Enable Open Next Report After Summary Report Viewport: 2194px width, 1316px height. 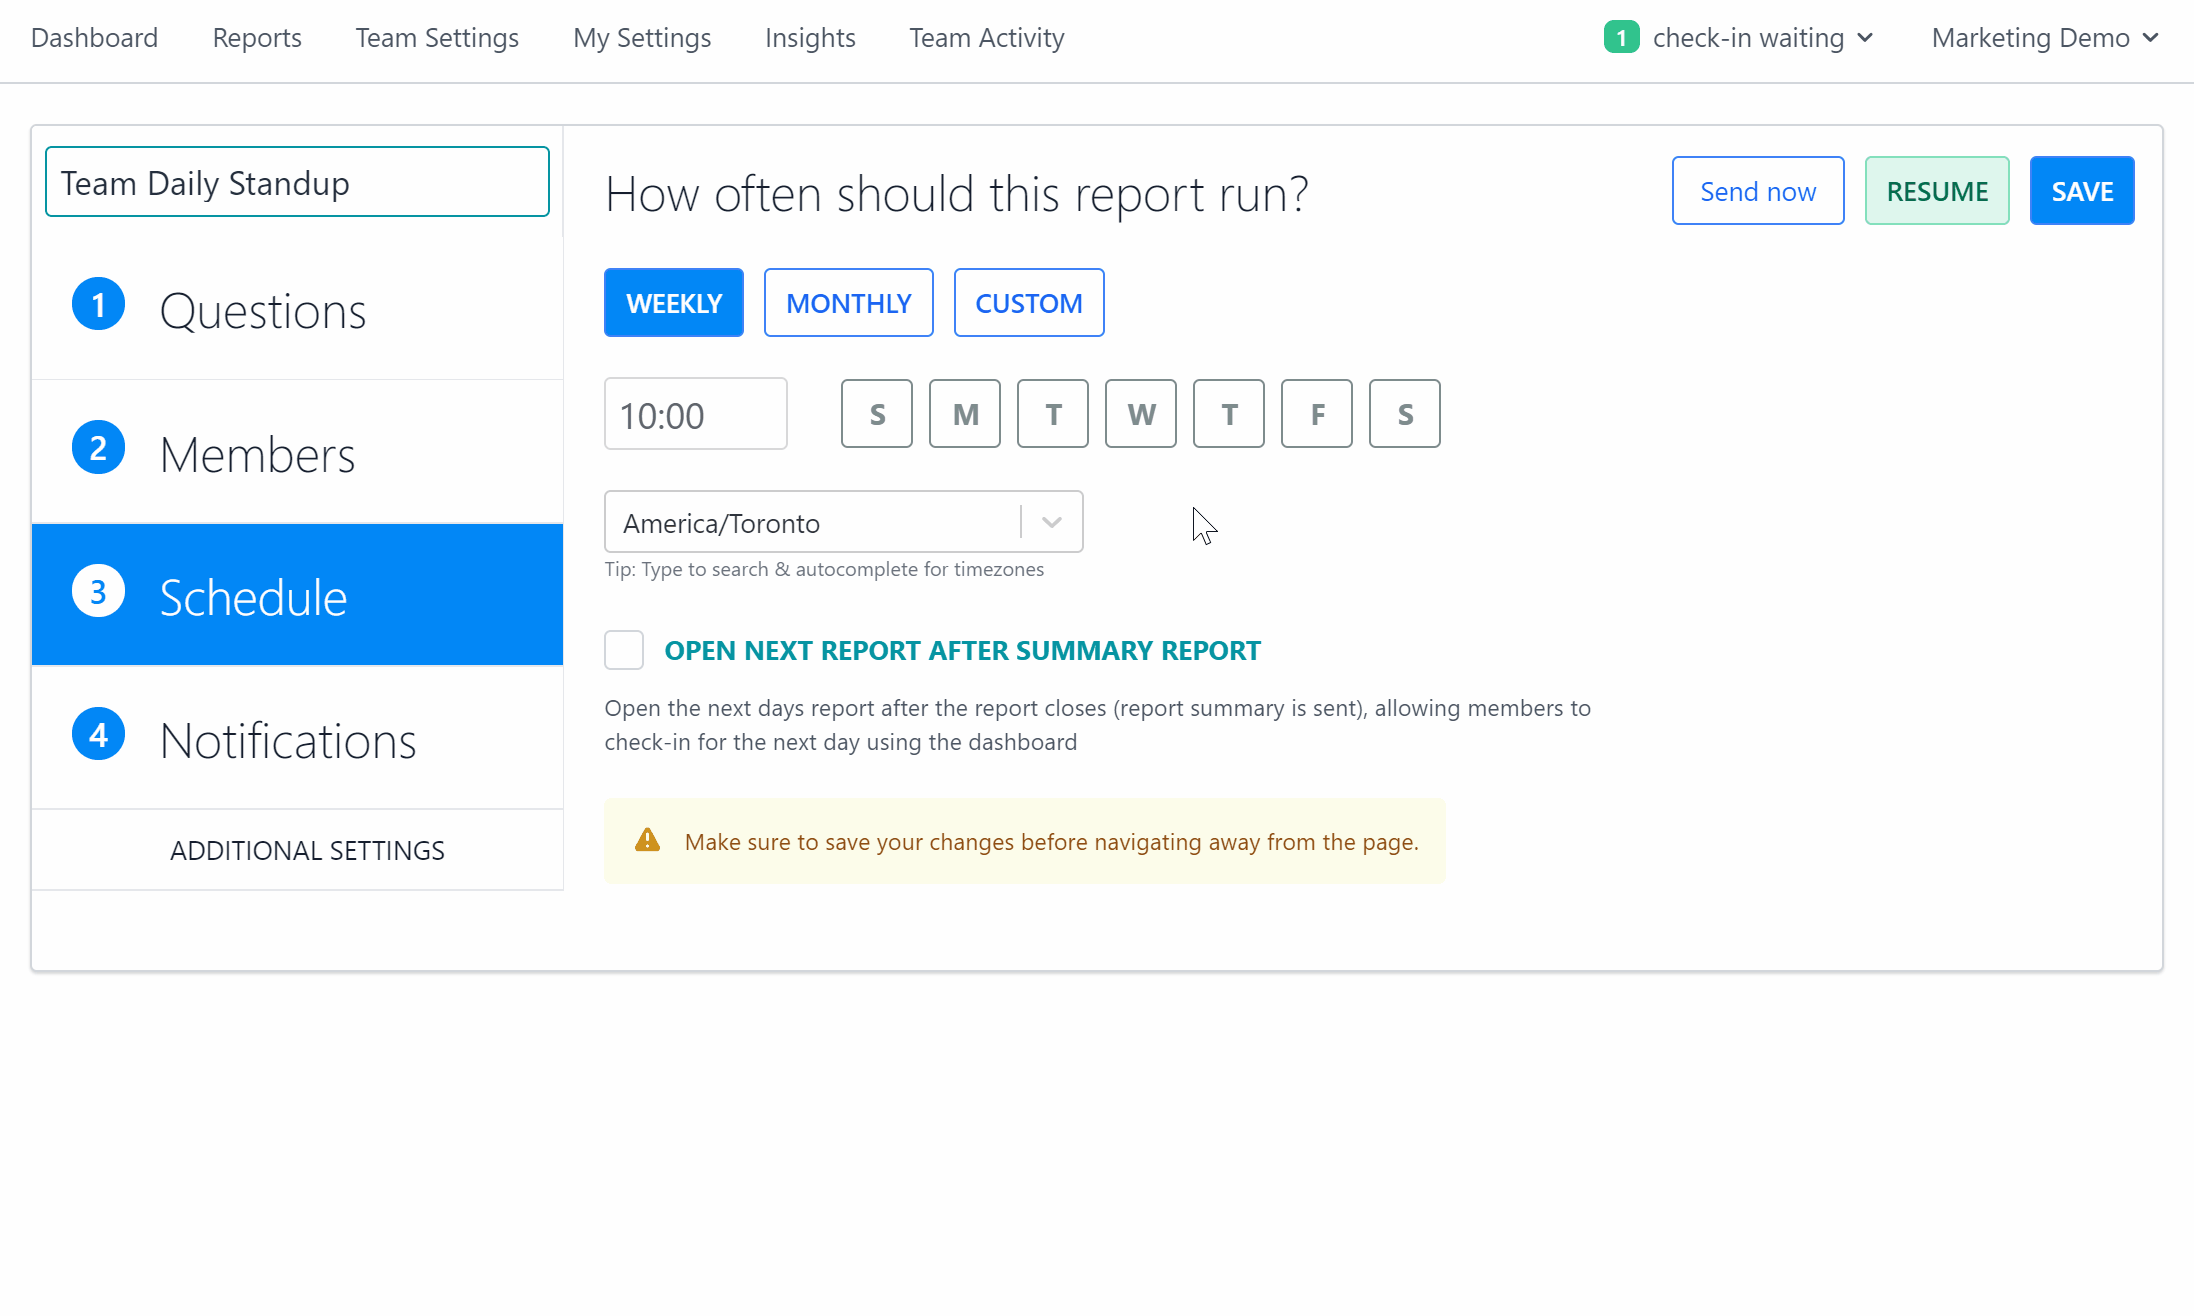pyautogui.click(x=623, y=649)
